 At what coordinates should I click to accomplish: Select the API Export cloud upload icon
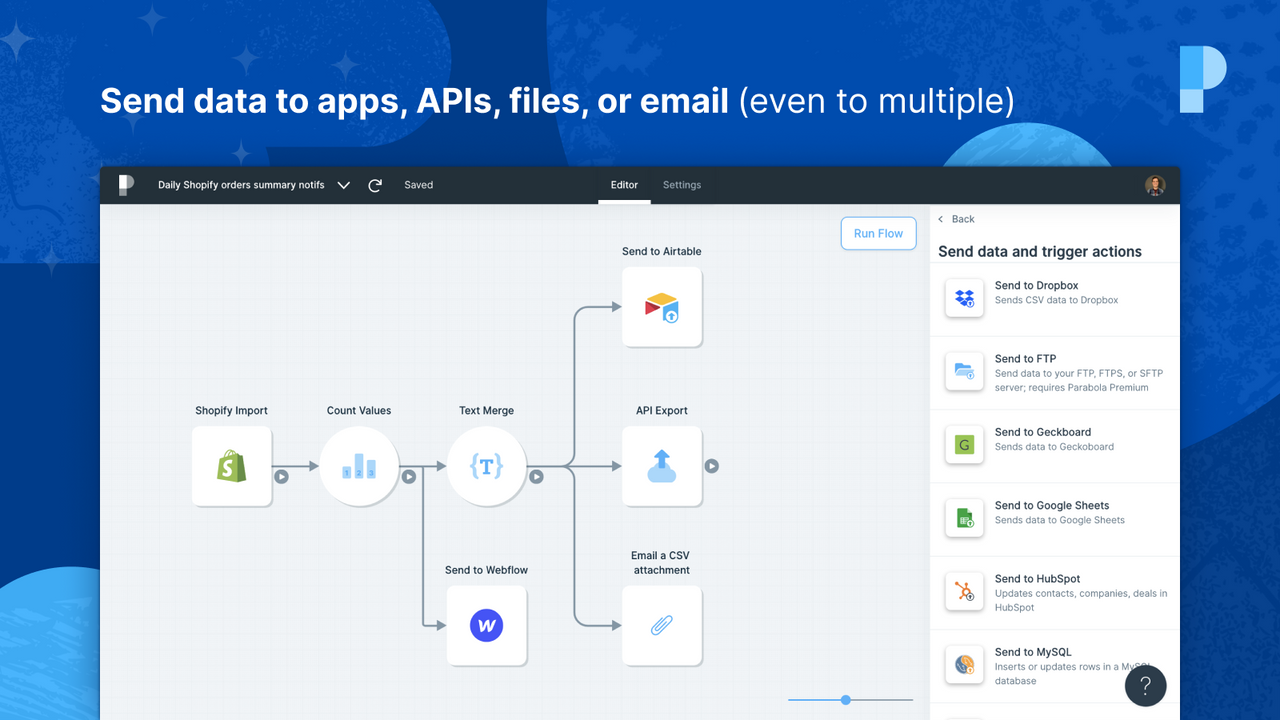tap(661, 466)
